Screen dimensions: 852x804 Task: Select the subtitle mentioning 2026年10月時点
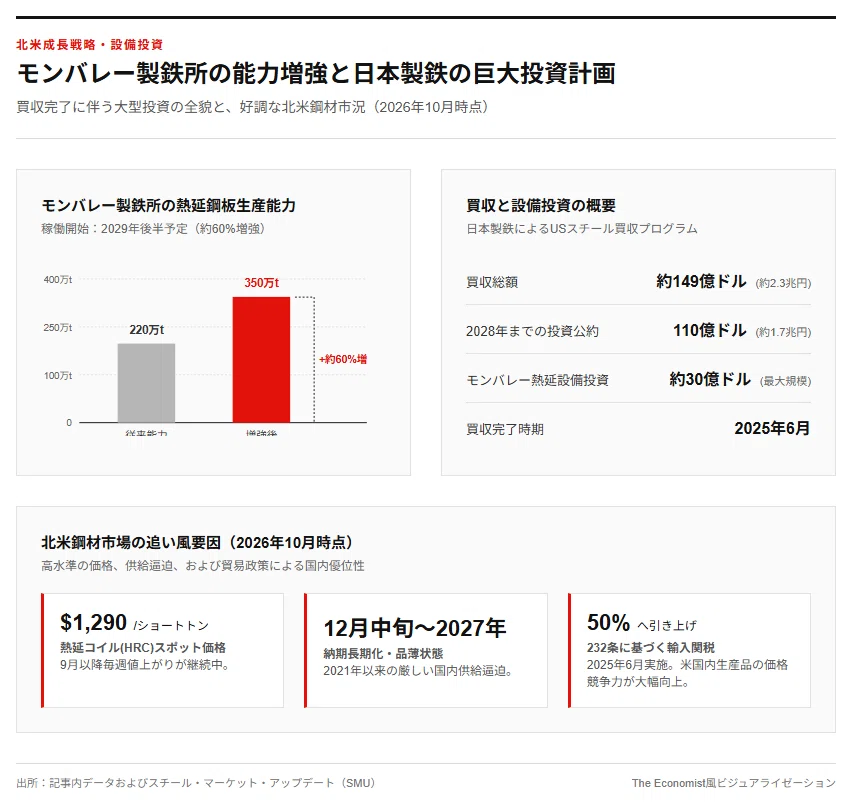pos(252,107)
